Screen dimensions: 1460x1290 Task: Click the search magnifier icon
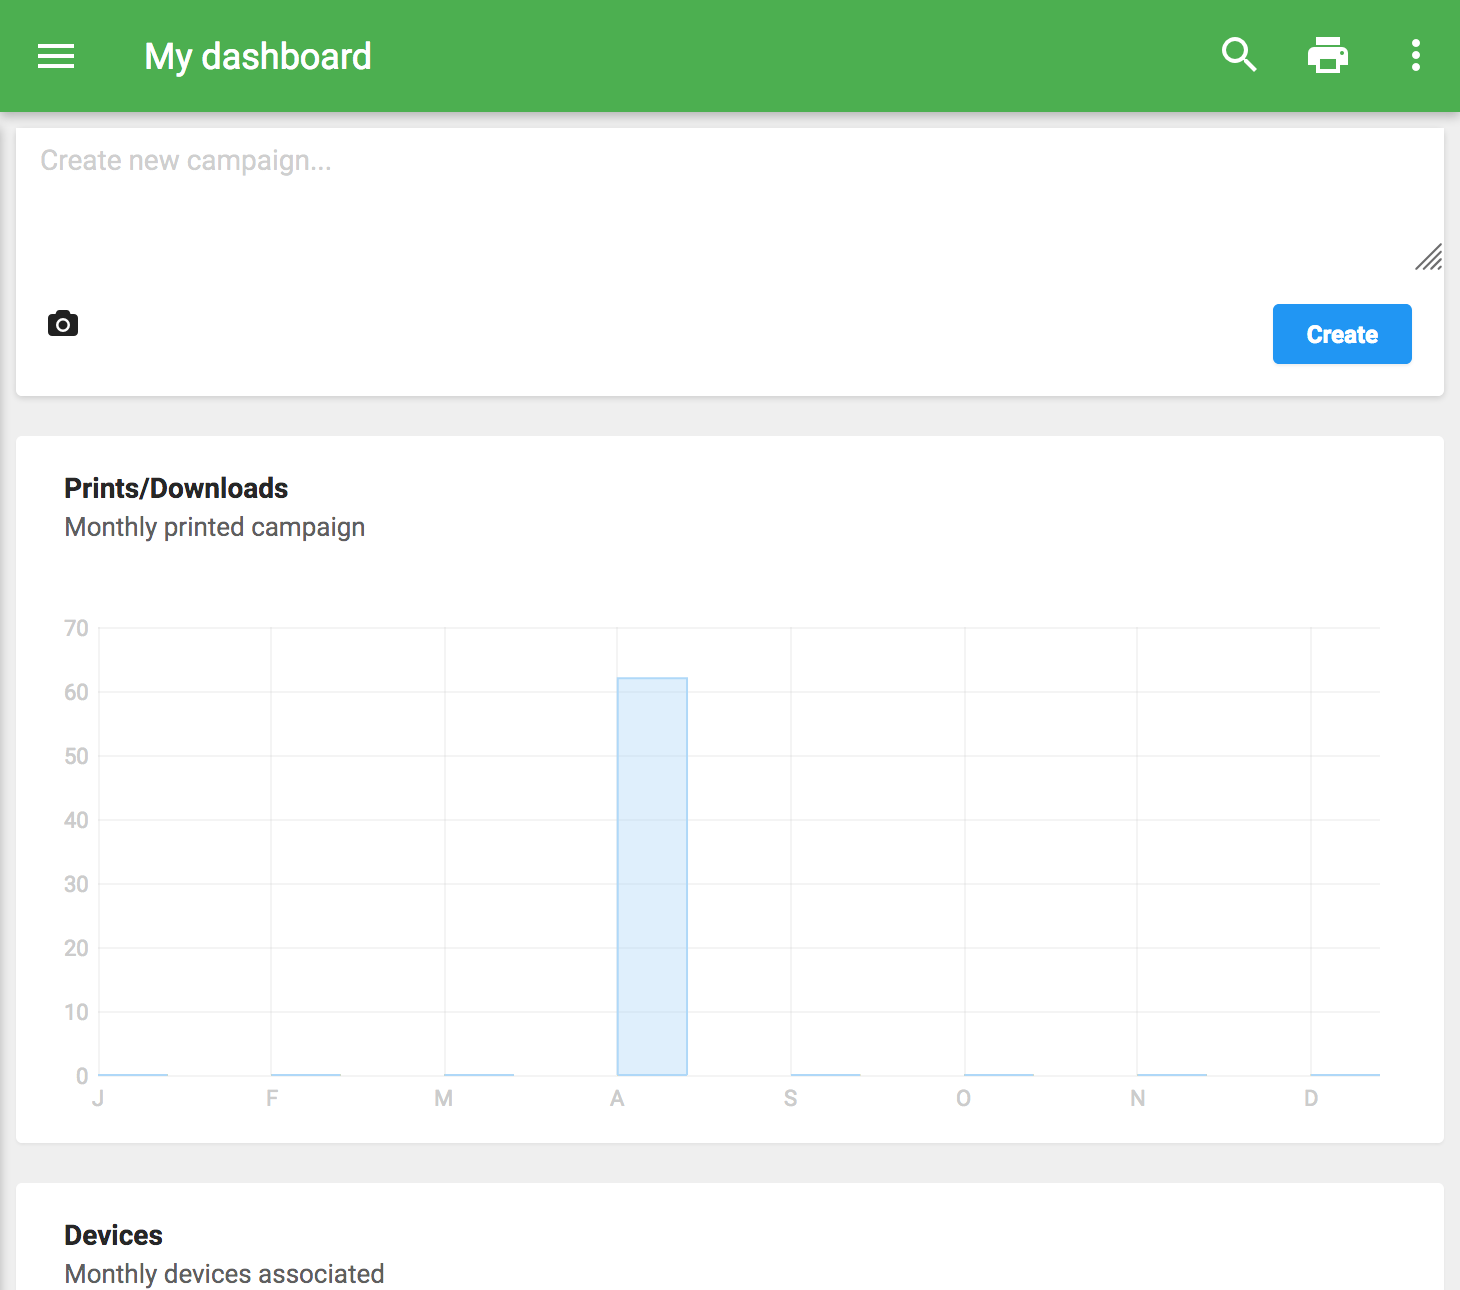1239,55
